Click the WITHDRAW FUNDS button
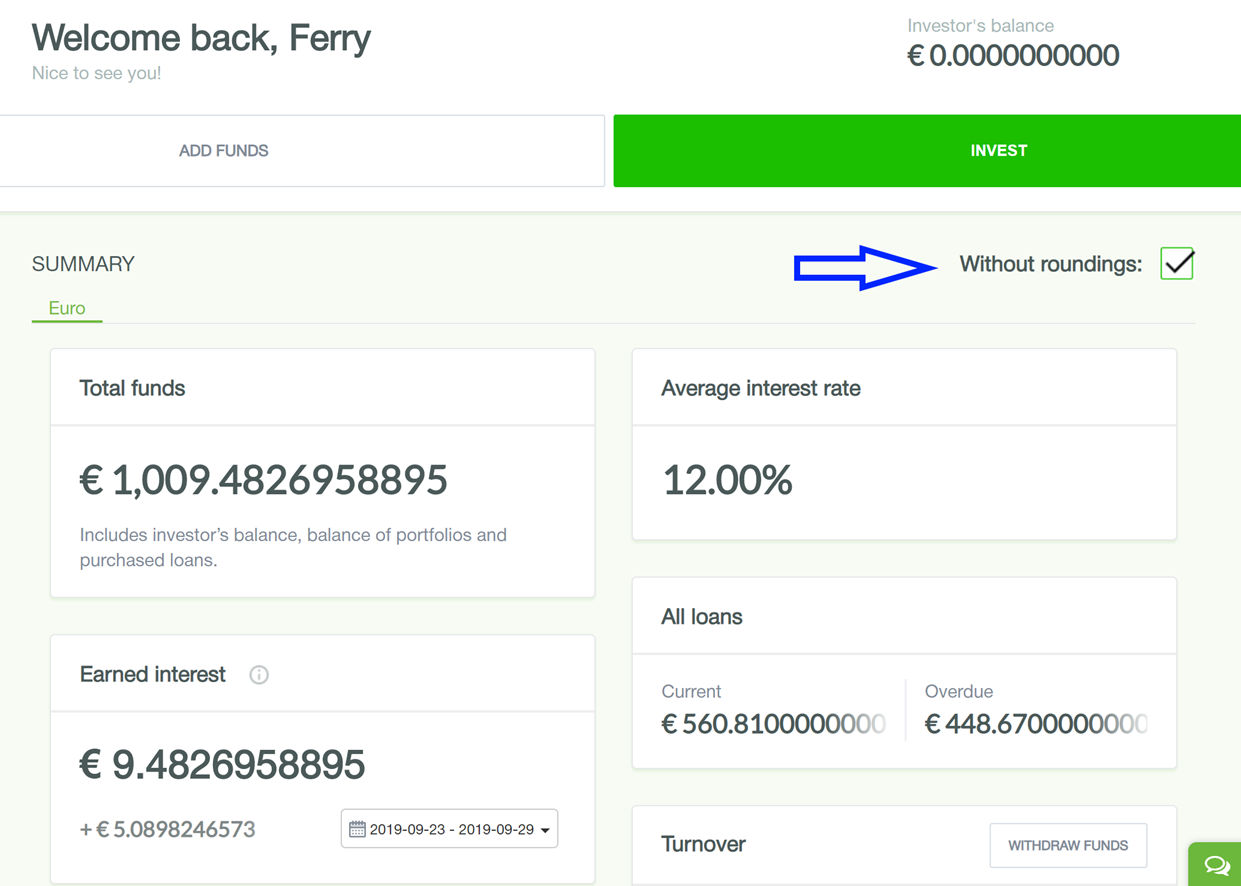This screenshot has height=886, width=1241. click(1068, 846)
